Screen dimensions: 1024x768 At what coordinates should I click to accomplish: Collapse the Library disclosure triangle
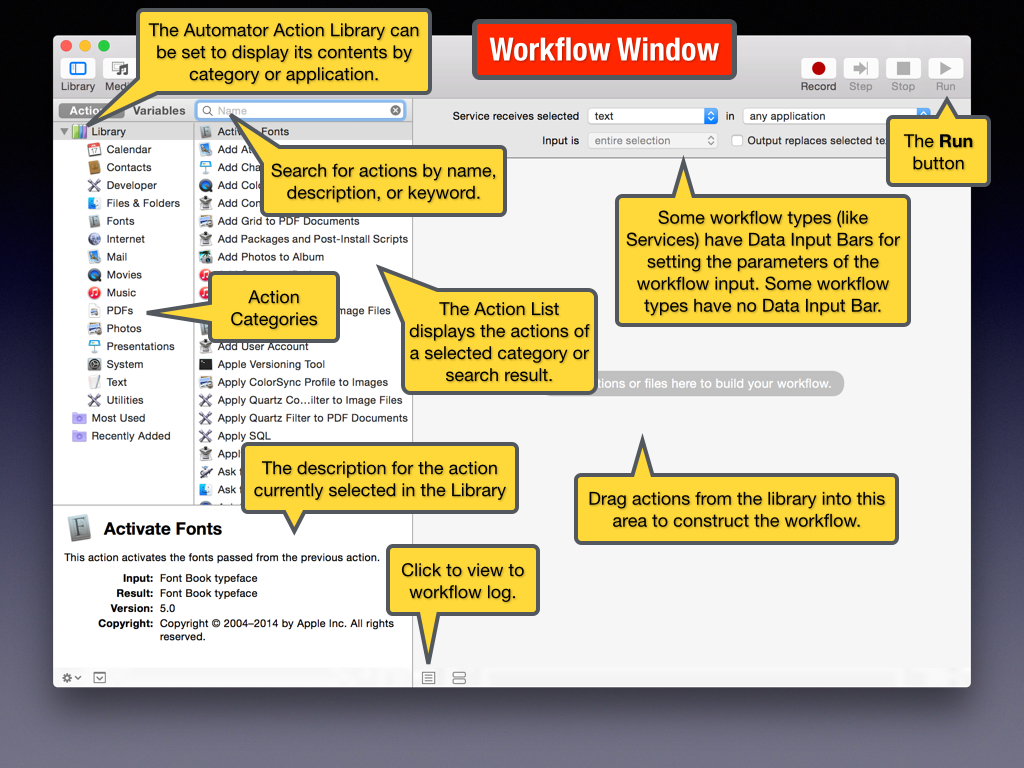64,131
